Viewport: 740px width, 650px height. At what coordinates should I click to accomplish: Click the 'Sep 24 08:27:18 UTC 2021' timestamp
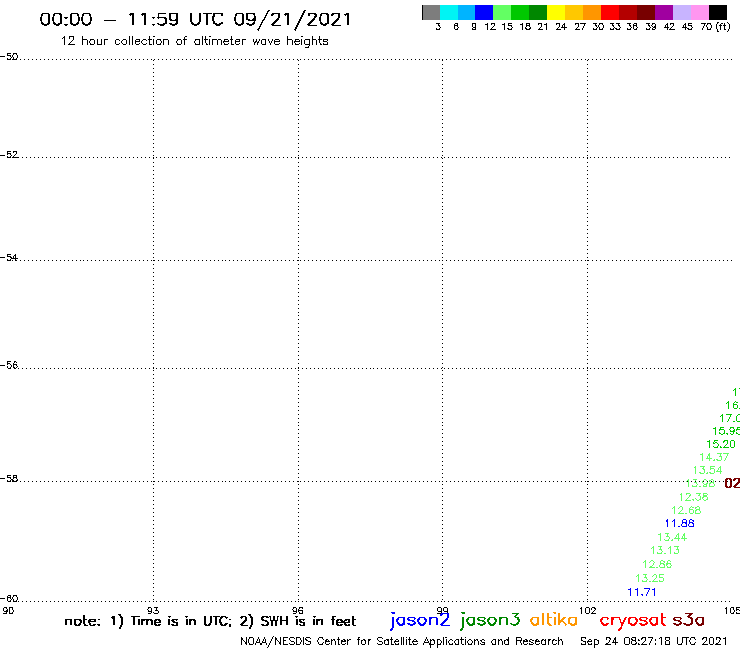[x=654, y=641]
